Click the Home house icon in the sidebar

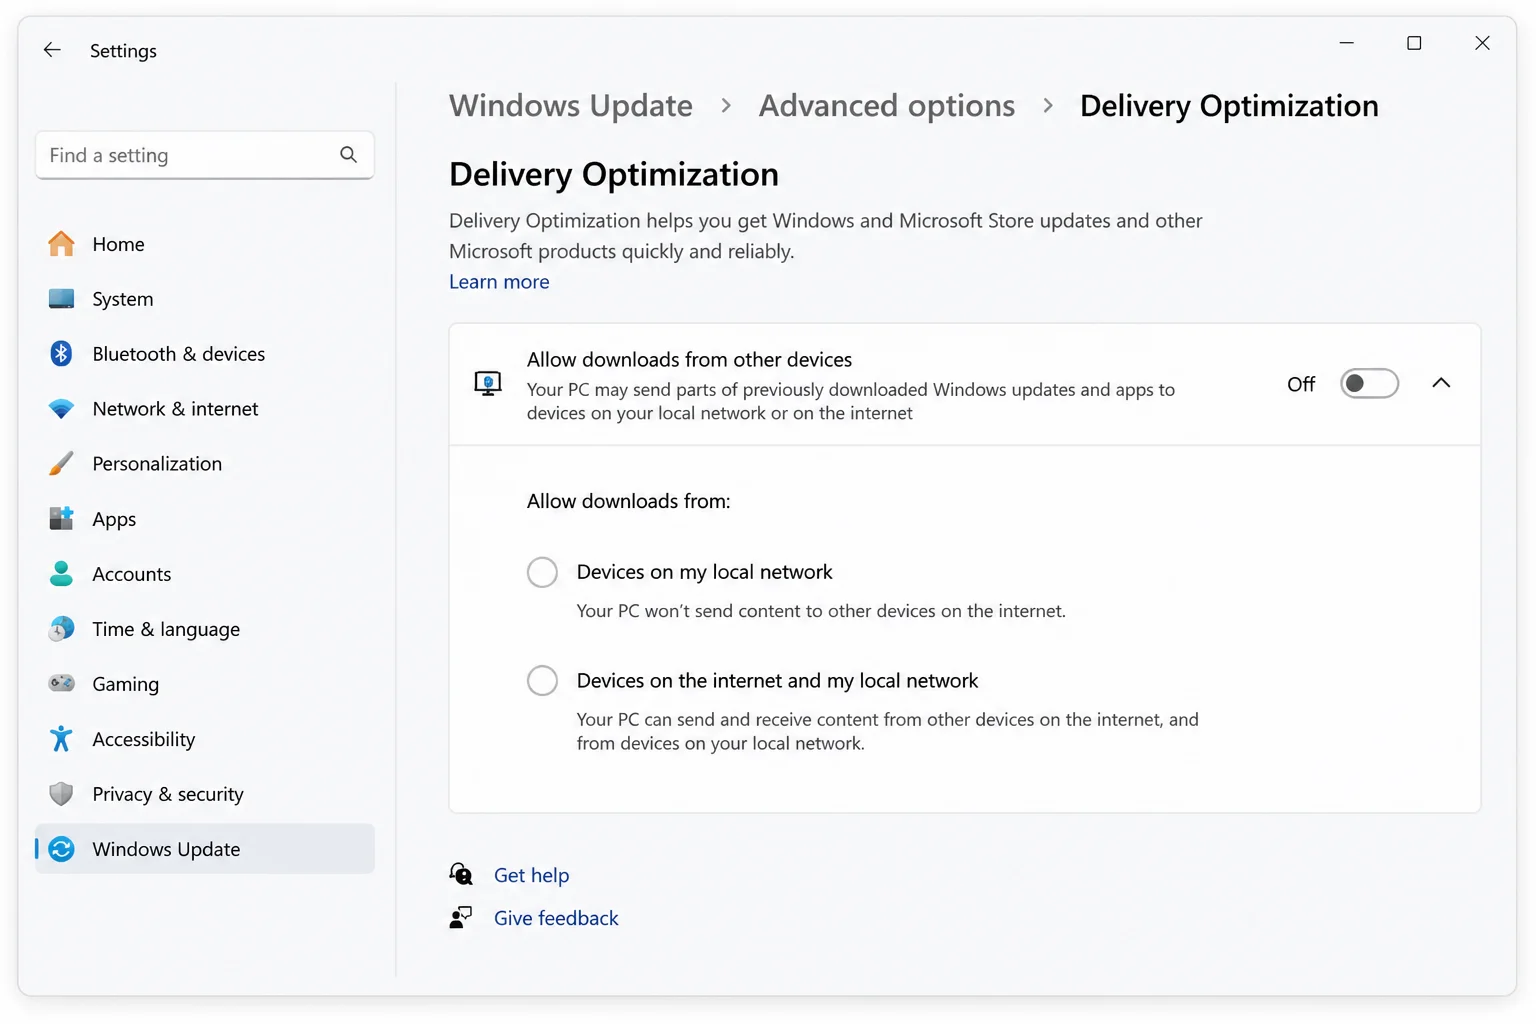[61, 244]
